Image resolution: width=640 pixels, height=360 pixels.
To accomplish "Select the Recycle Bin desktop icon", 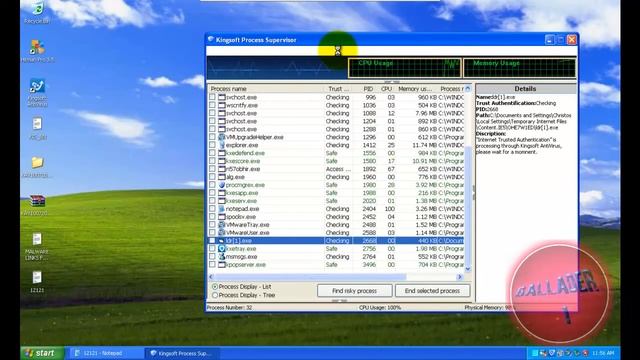I will click(x=37, y=8).
